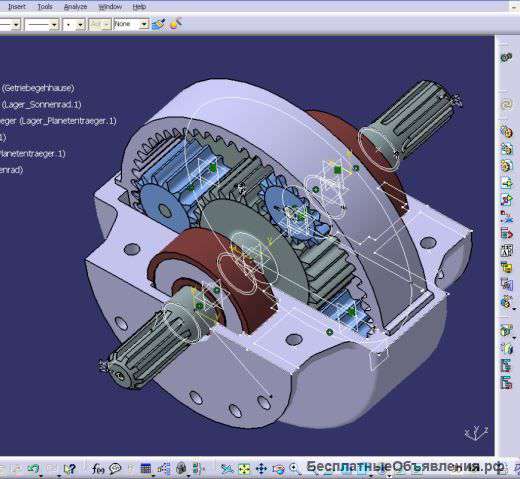Open the Help menu
520x479 pixels.
click(x=139, y=6)
